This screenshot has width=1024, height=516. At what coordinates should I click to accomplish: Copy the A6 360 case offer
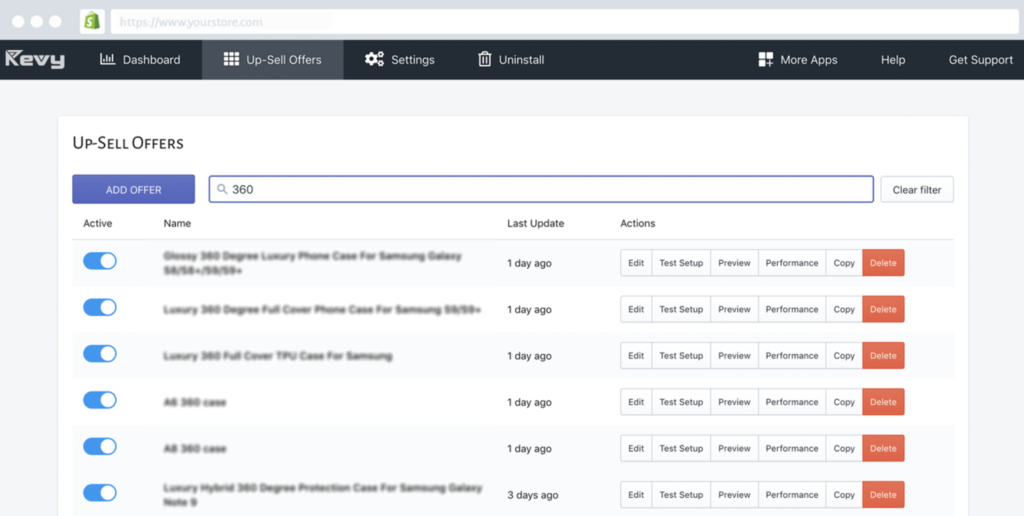pos(844,402)
